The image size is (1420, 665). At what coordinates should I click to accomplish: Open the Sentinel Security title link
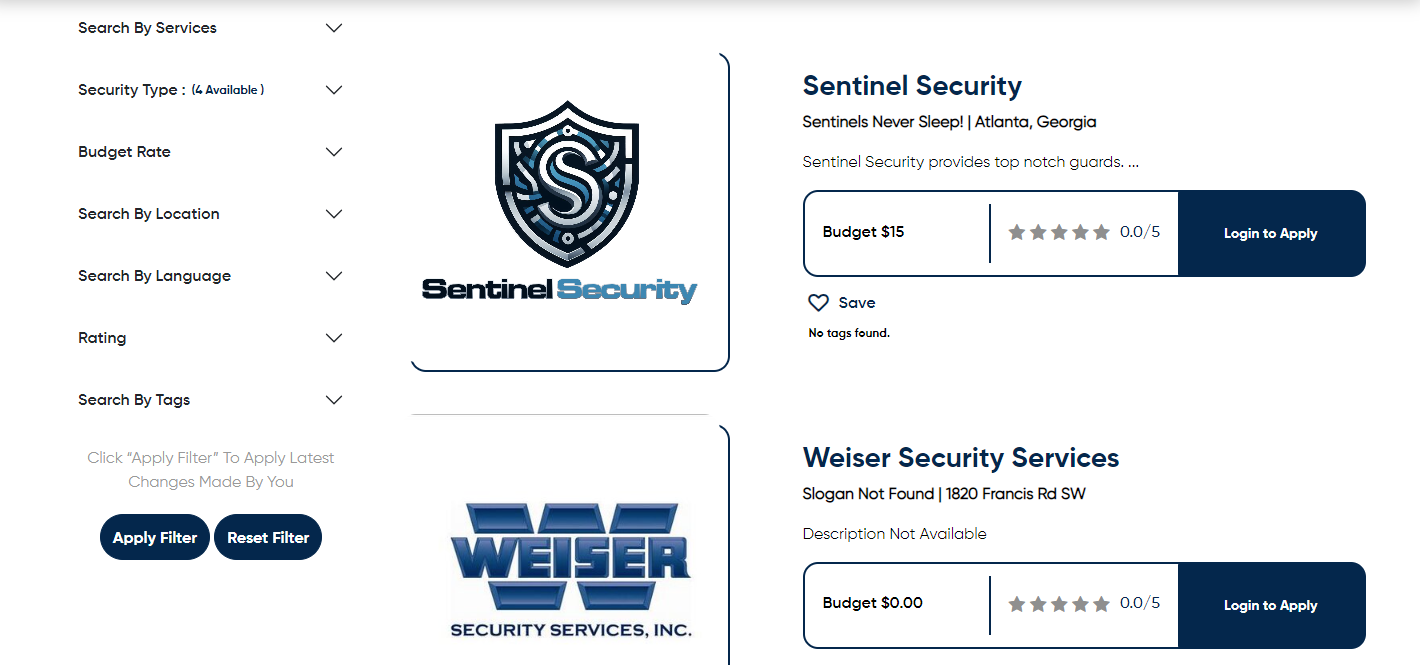coord(912,86)
